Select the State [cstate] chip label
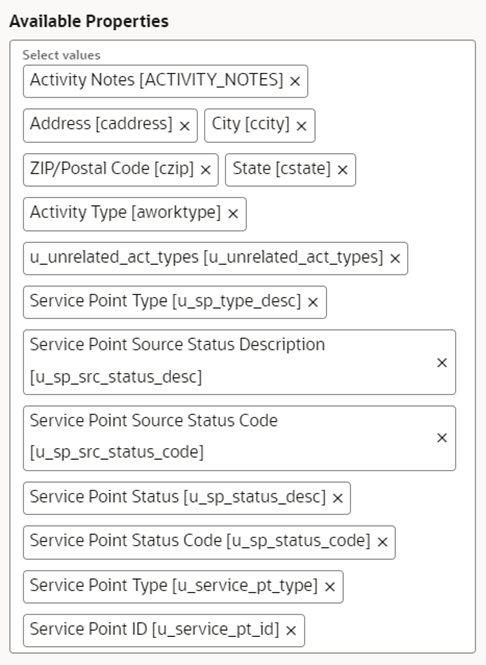 click(282, 168)
